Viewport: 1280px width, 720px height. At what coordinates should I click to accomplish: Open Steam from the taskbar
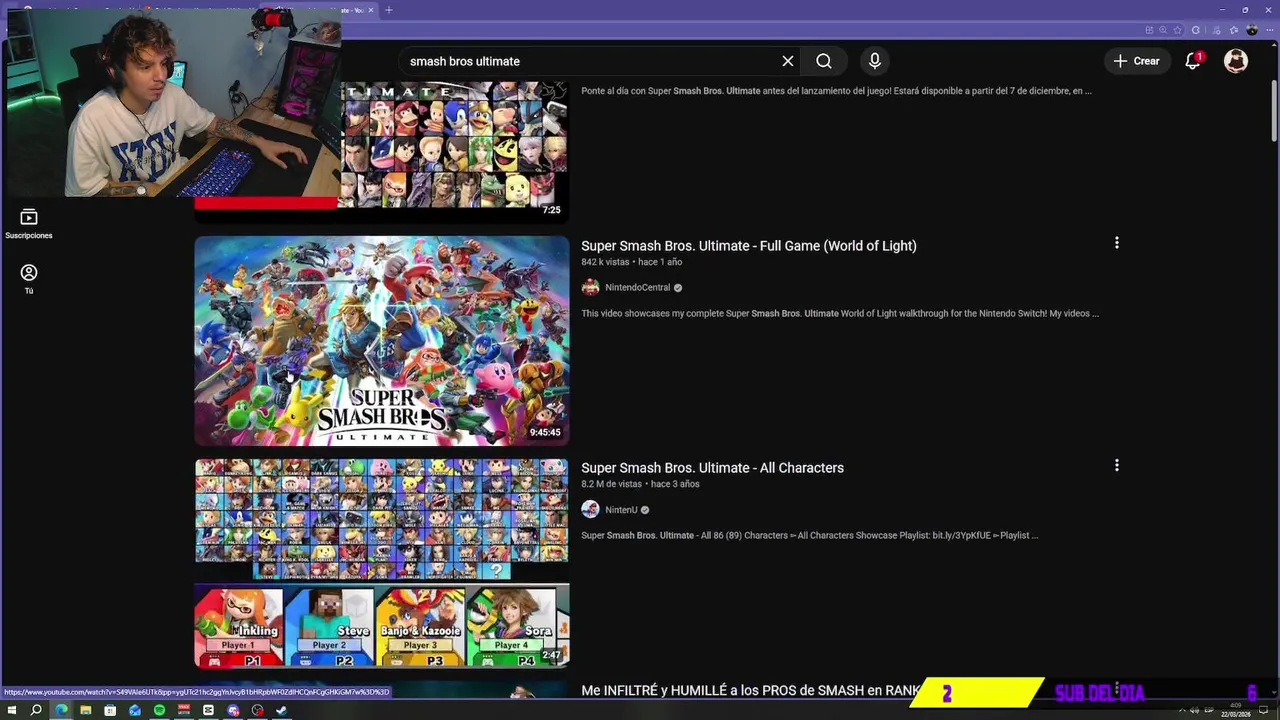pos(282,710)
